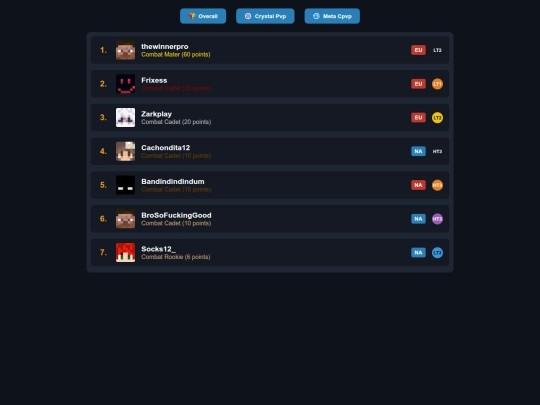Click the orange LT1 tier icon for Frixess

coord(437,84)
